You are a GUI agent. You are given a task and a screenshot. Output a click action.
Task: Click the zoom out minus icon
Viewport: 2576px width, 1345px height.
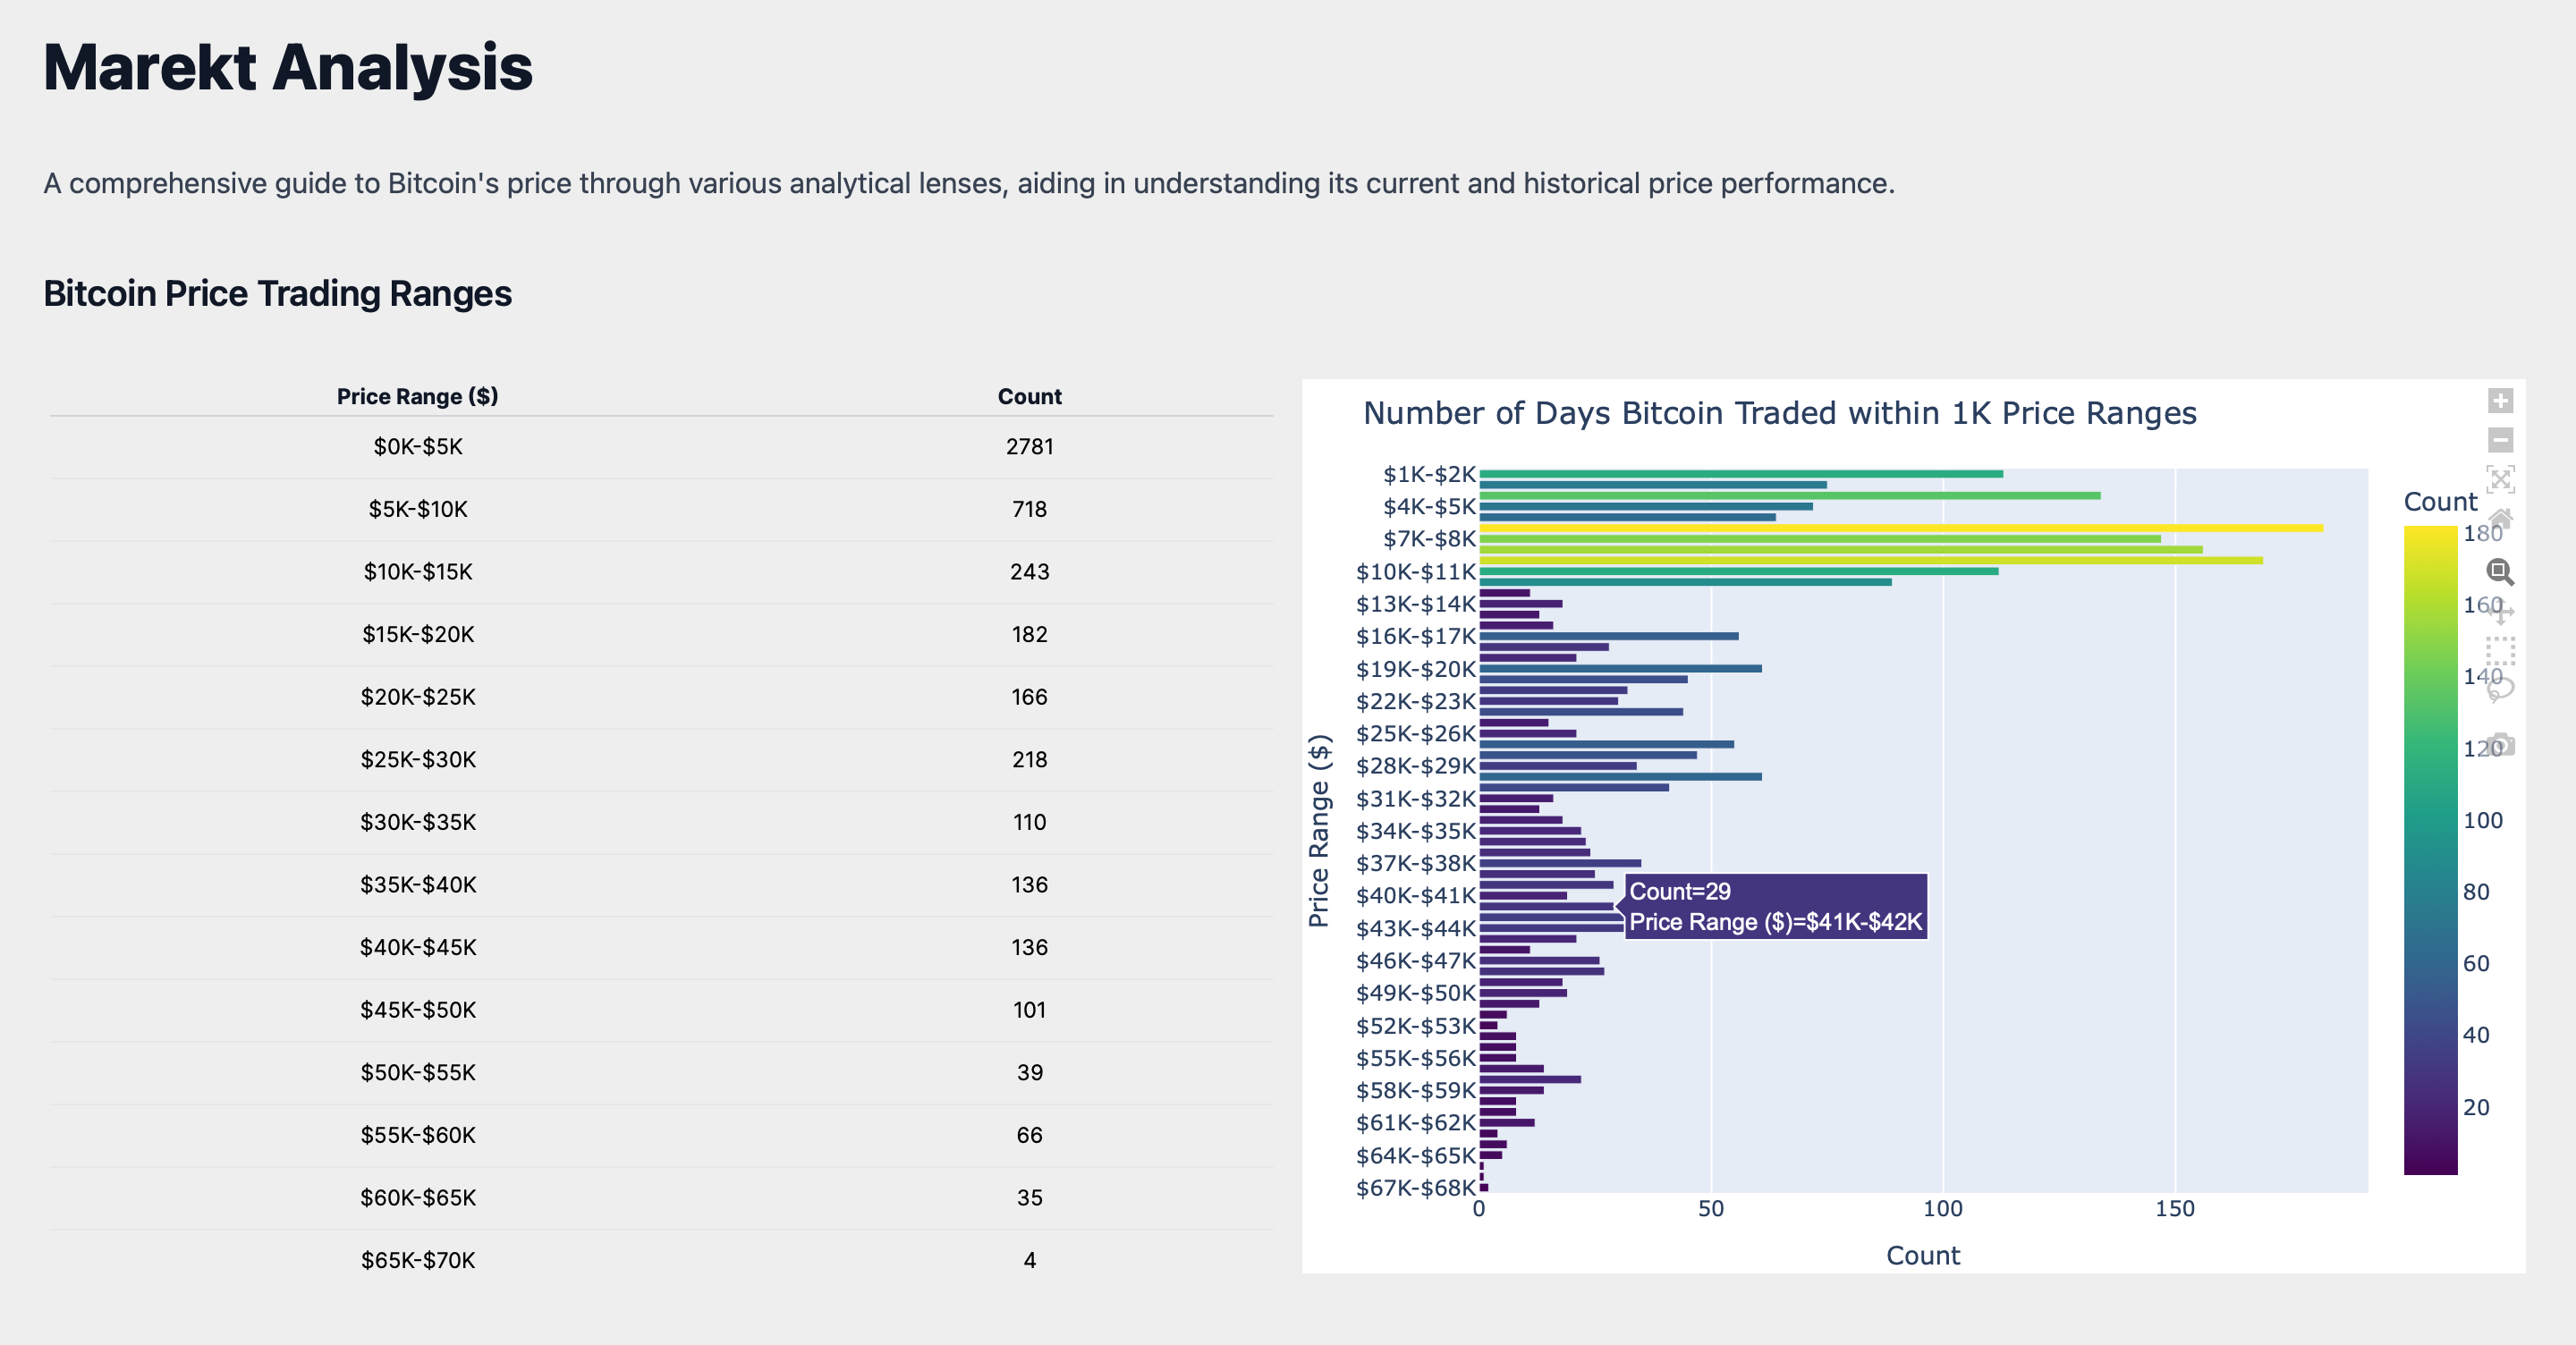[2500, 440]
